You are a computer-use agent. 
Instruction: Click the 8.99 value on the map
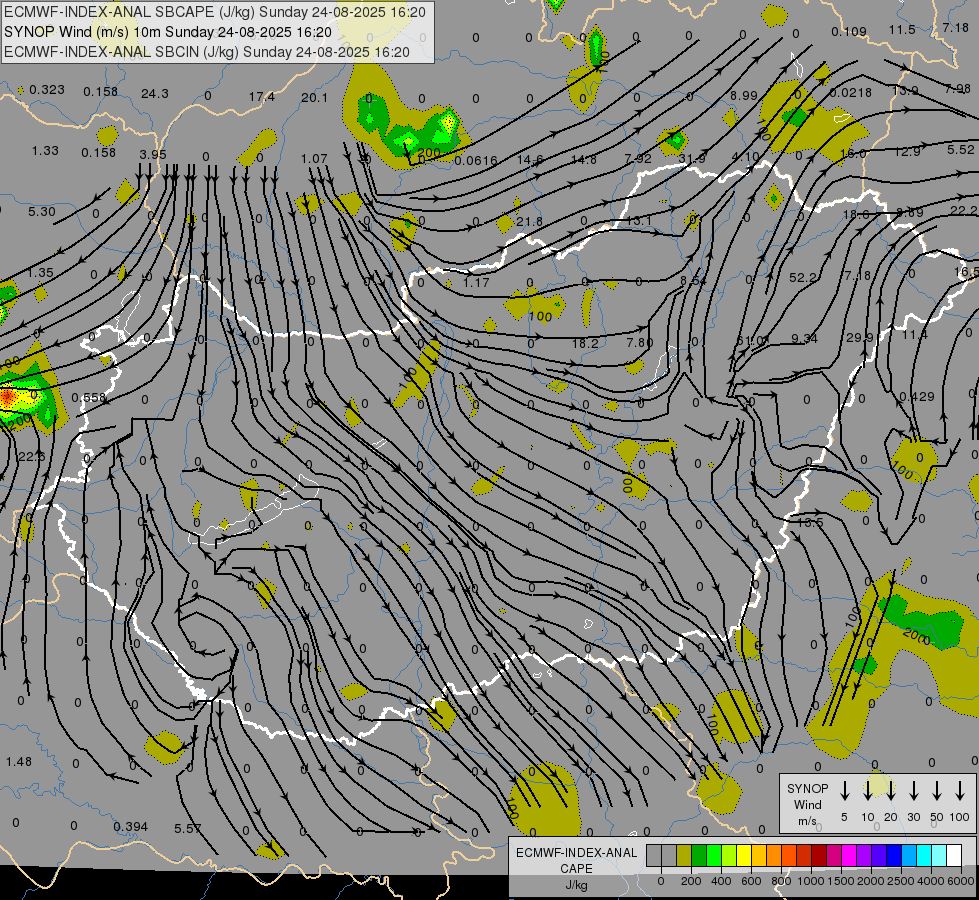744,96
